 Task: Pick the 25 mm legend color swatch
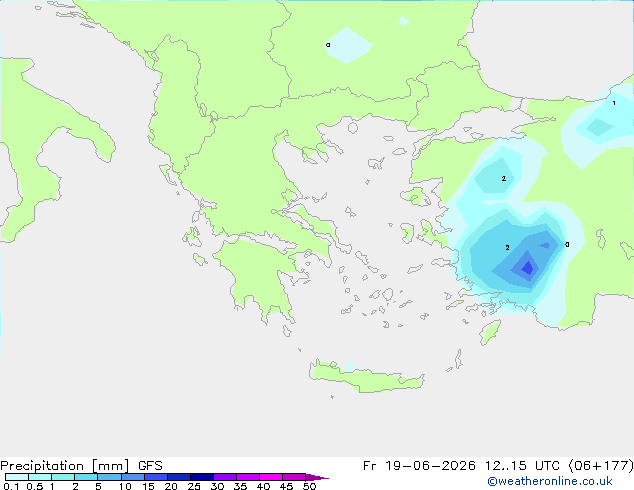pos(201,477)
